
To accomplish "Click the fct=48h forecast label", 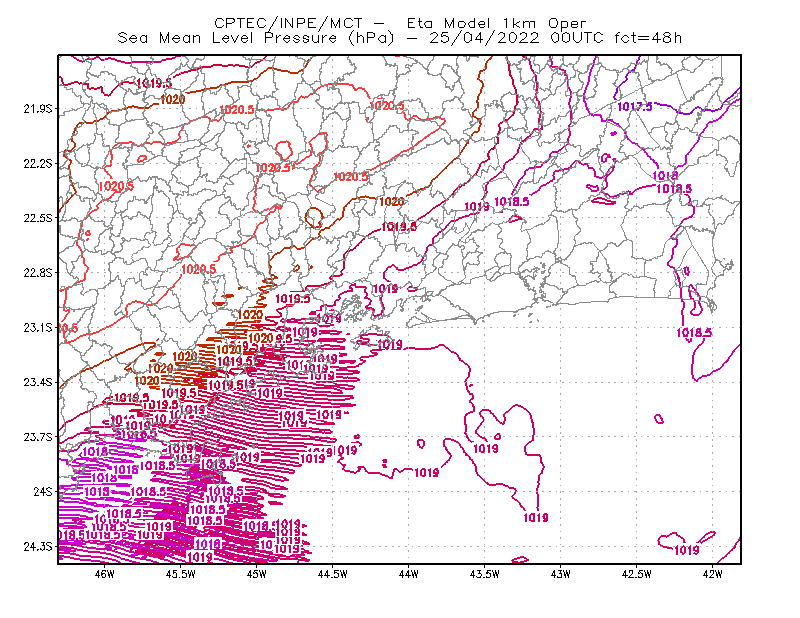I will point(647,38).
